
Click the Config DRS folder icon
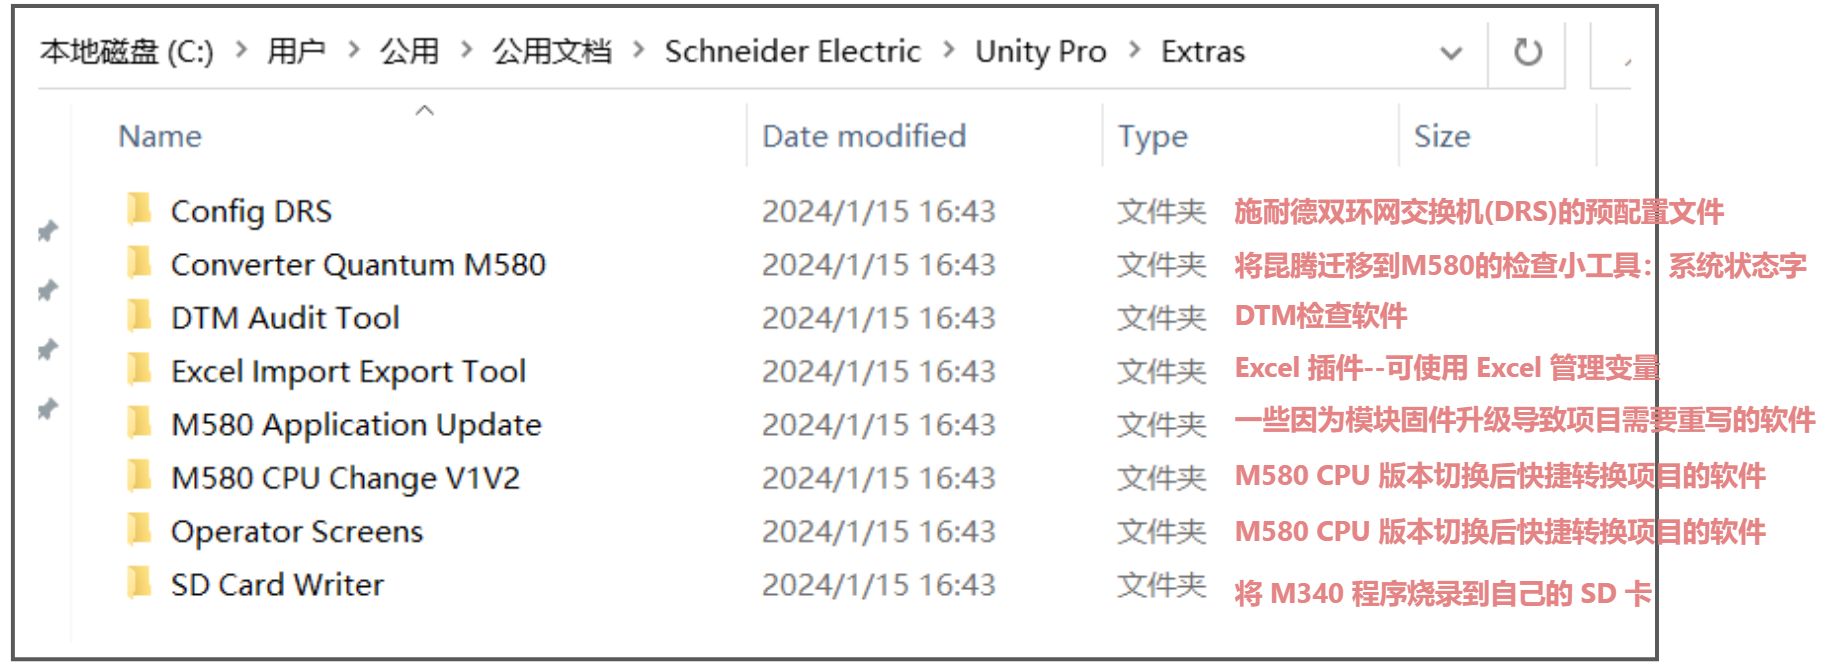point(139,210)
